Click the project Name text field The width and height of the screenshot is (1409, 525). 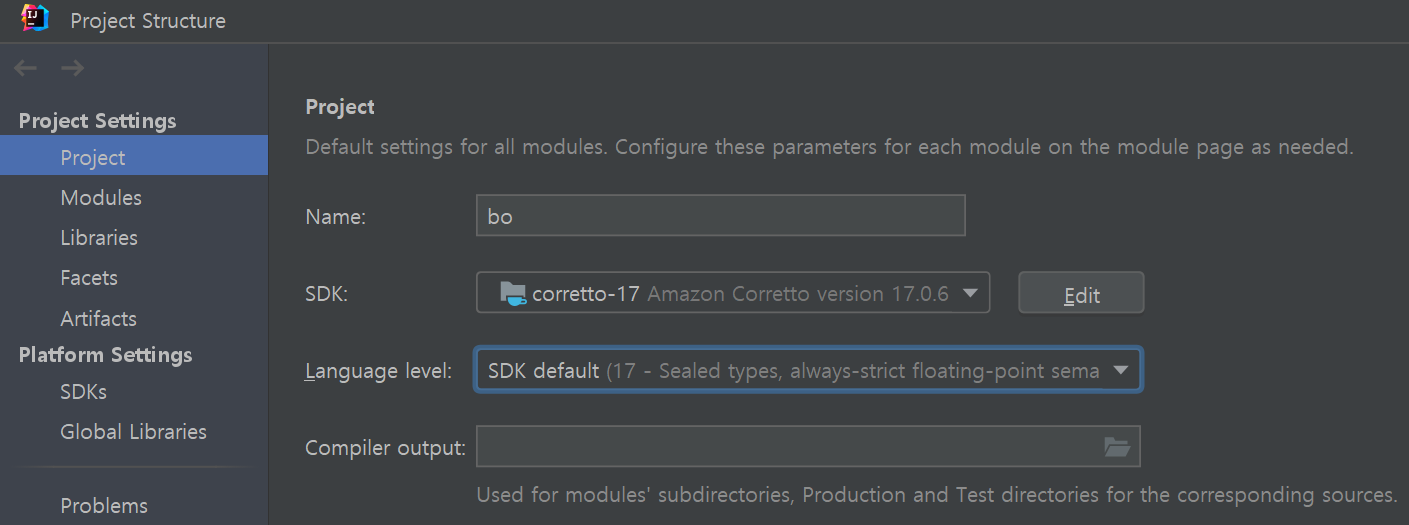pos(720,216)
